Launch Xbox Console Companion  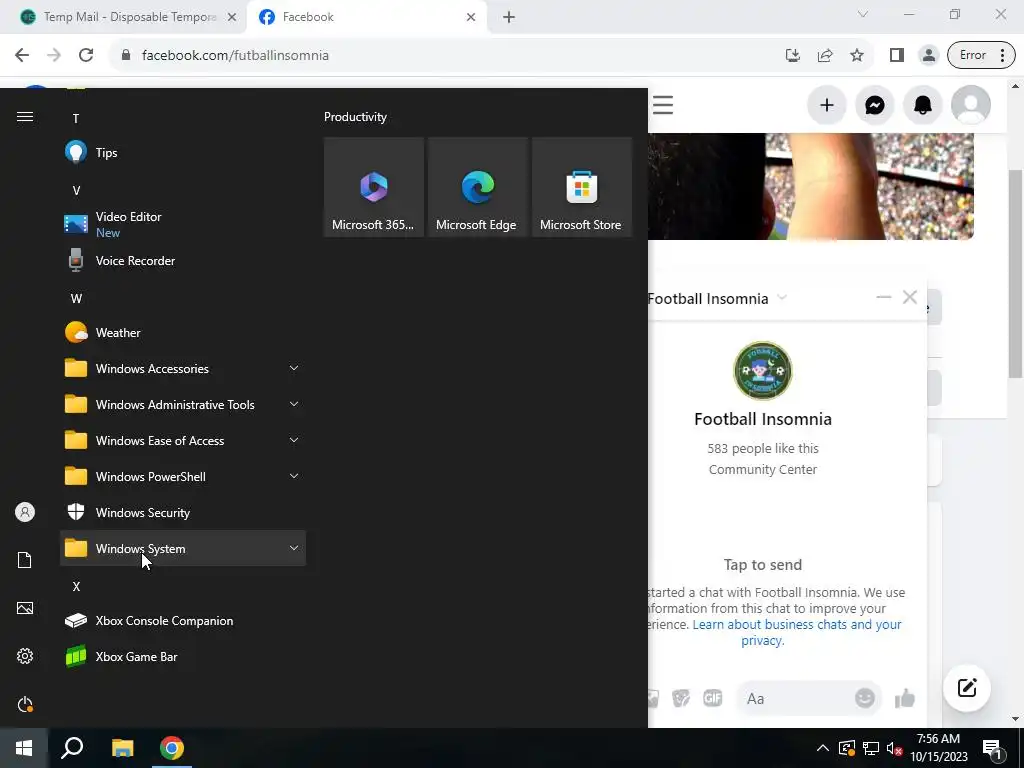[183, 620]
